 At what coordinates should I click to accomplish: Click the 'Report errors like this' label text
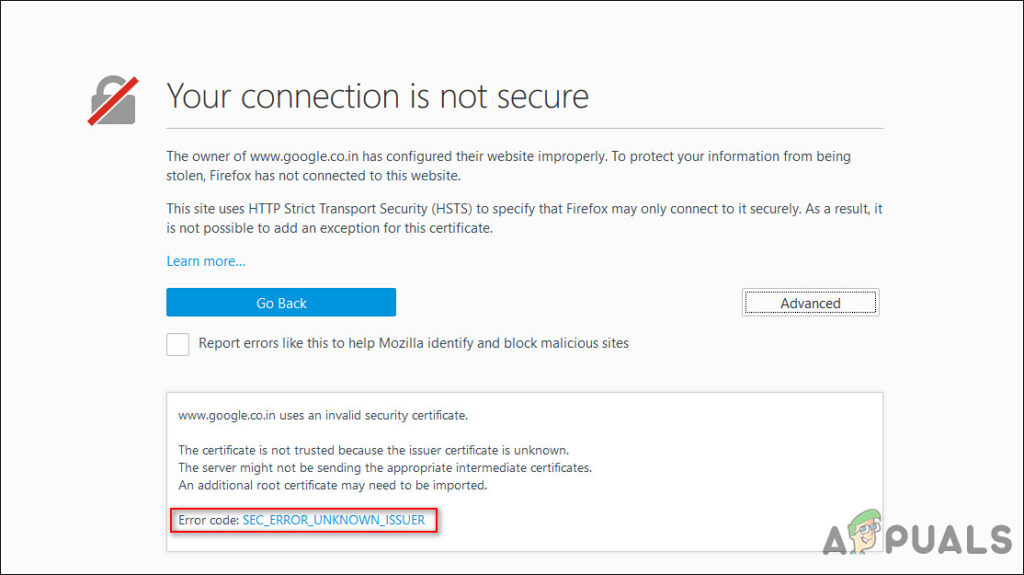(413, 343)
